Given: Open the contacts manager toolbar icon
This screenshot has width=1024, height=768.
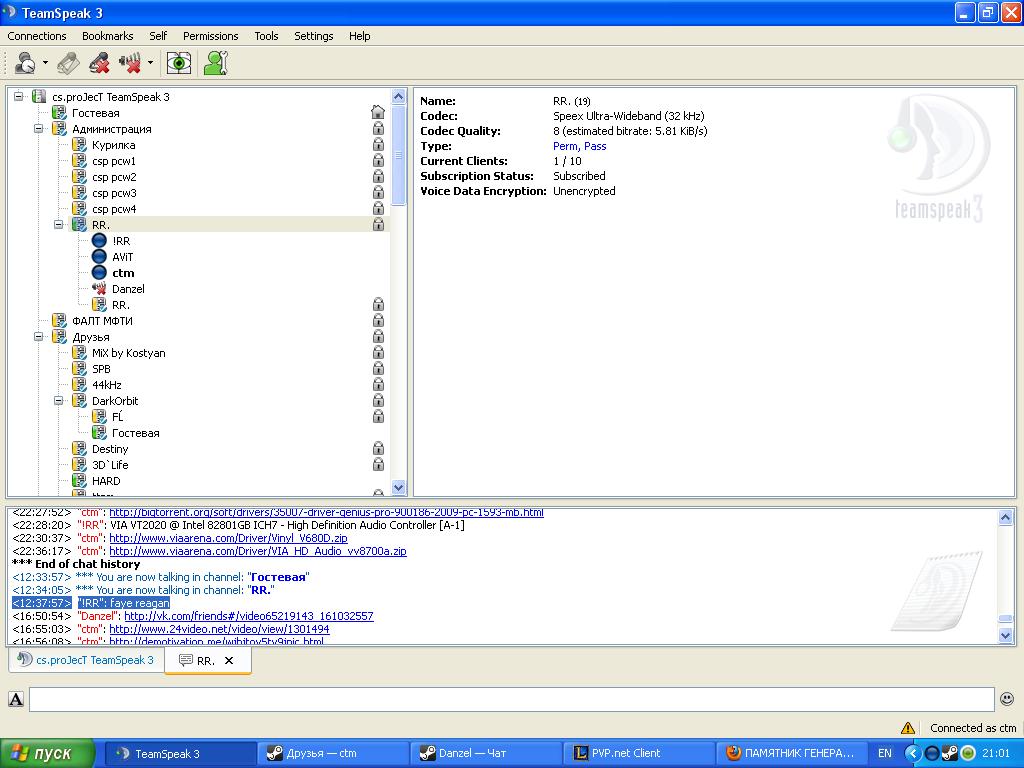Looking at the screenshot, I should tap(215, 63).
